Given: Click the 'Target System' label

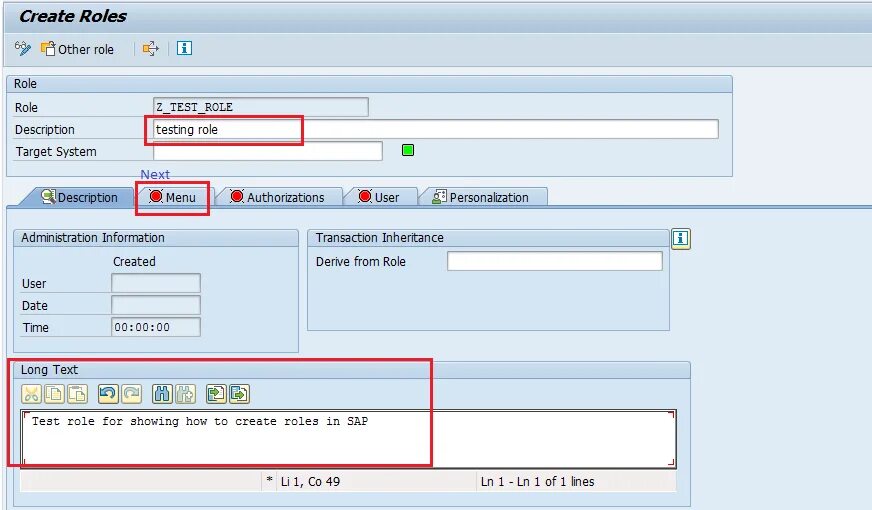Looking at the screenshot, I should (56, 151).
